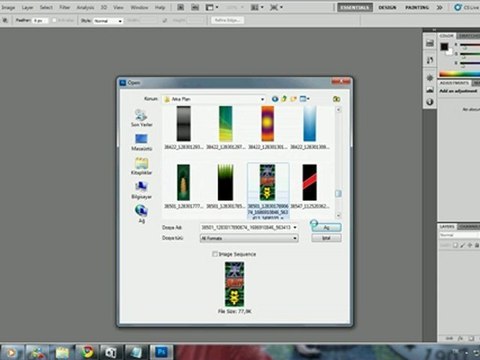Switch to the Painting workspace
The width and height of the screenshot is (480, 360).
click(x=417, y=7)
